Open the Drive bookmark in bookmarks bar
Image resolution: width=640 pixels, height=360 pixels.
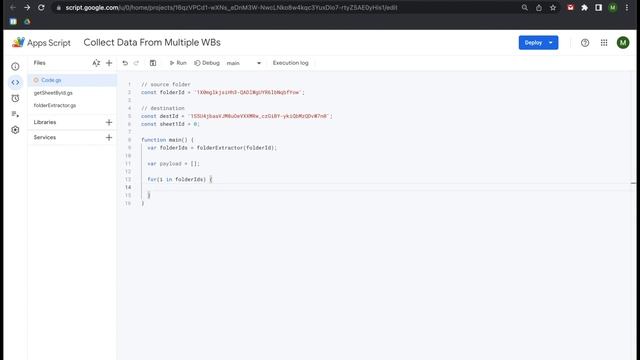[27, 21]
